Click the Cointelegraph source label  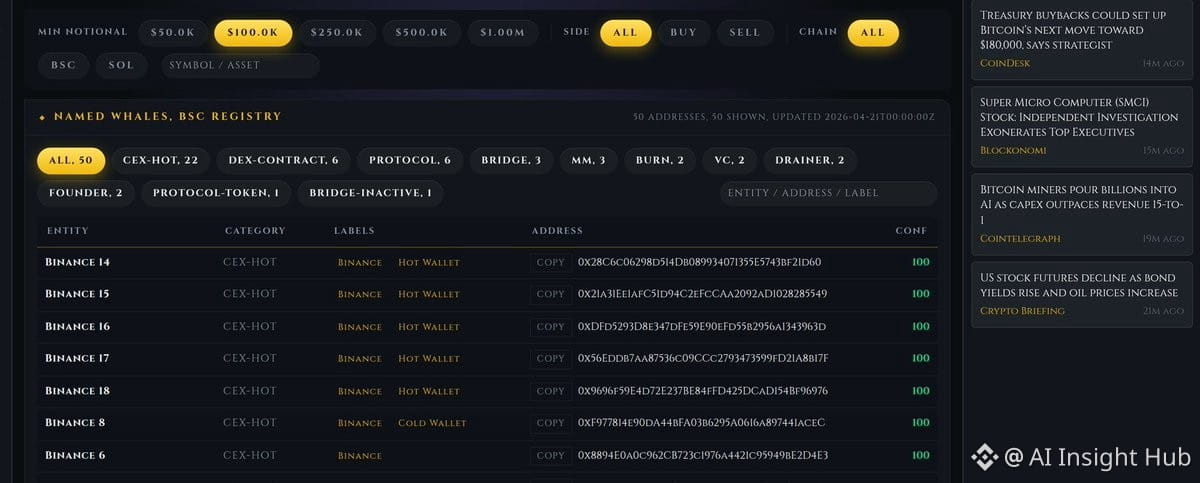1020,239
